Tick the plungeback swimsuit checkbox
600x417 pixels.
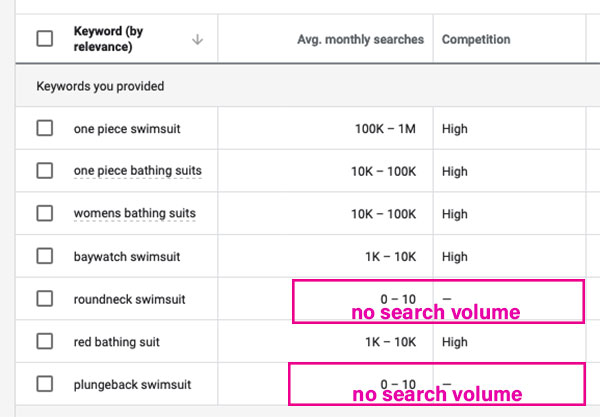click(45, 384)
